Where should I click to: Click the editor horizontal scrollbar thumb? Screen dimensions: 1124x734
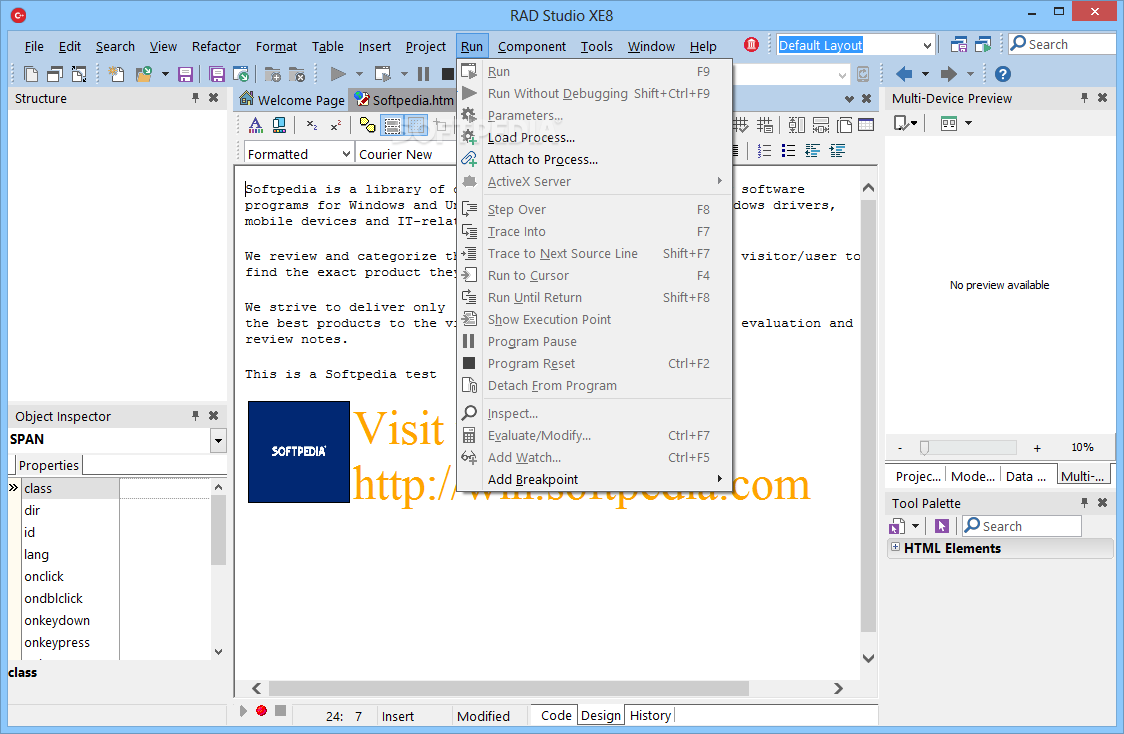(508, 688)
